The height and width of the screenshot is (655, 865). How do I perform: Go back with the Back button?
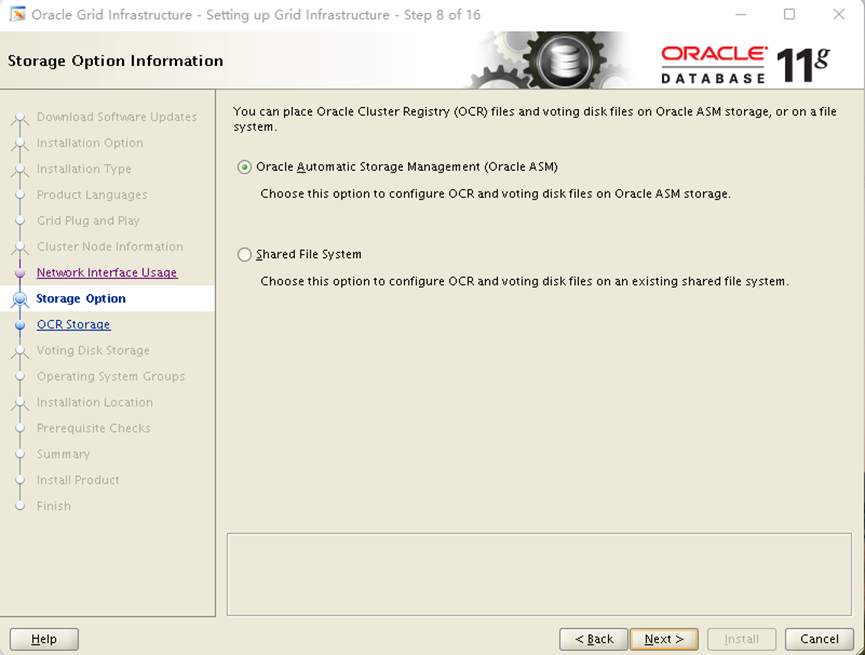pos(594,639)
